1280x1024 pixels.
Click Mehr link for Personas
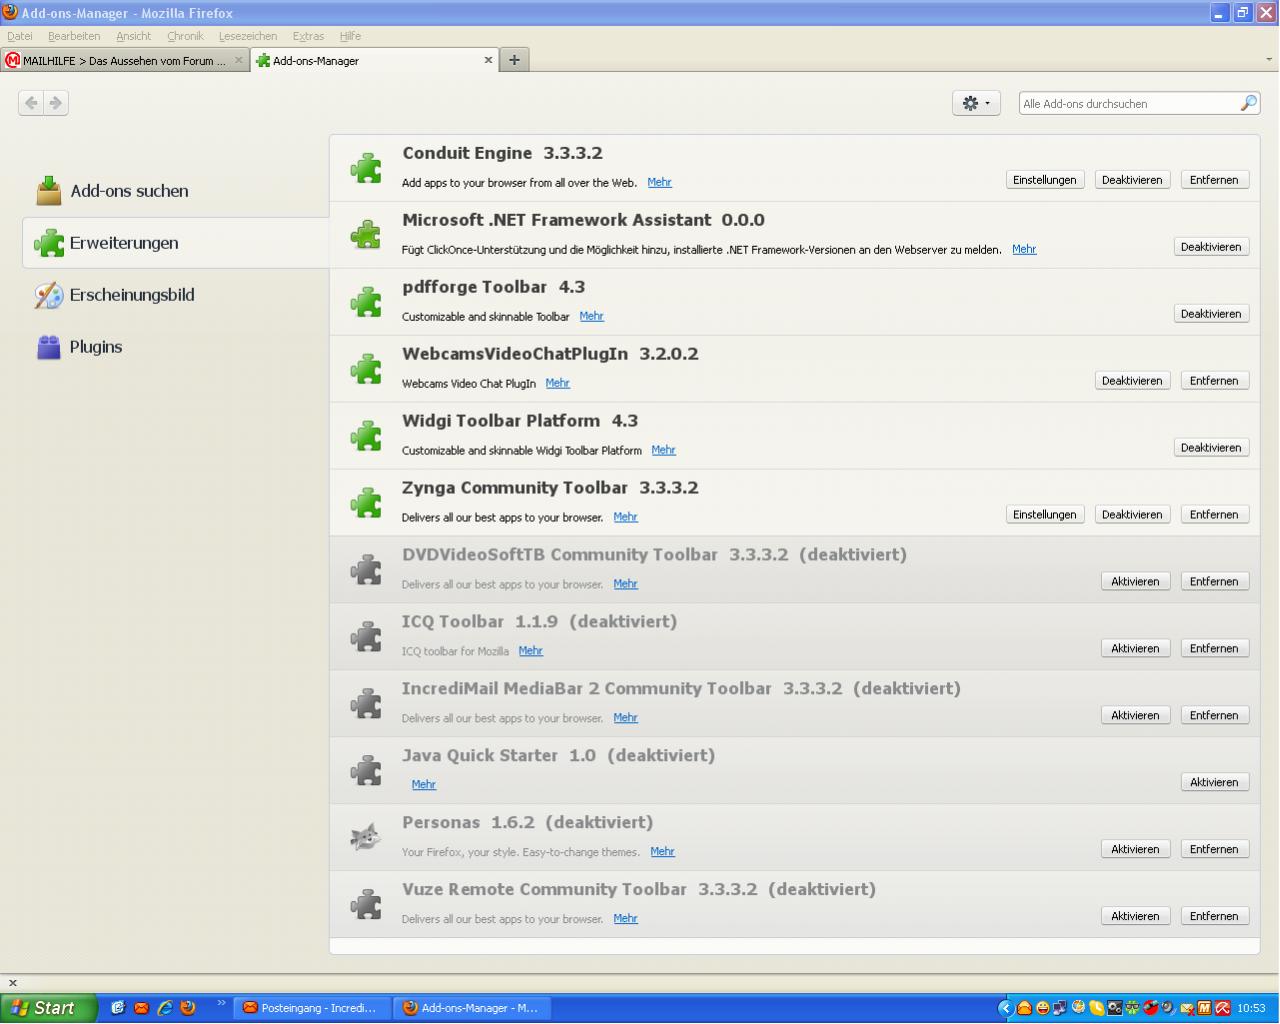[662, 852]
